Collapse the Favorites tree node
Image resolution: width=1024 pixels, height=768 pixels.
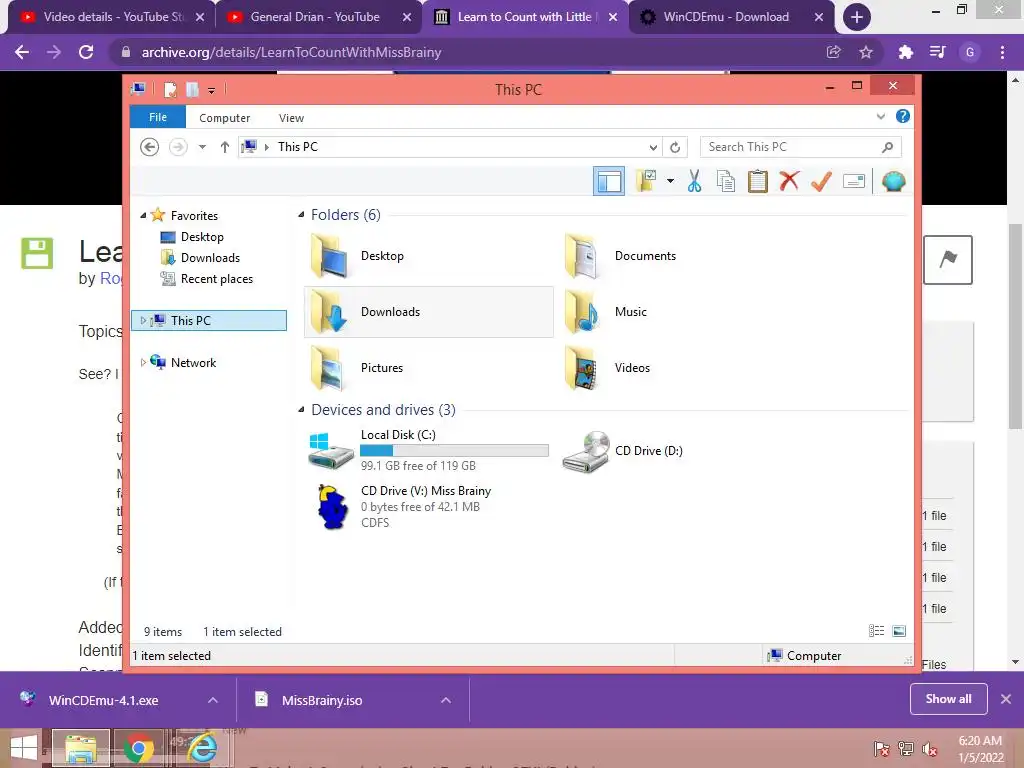[x=143, y=216]
